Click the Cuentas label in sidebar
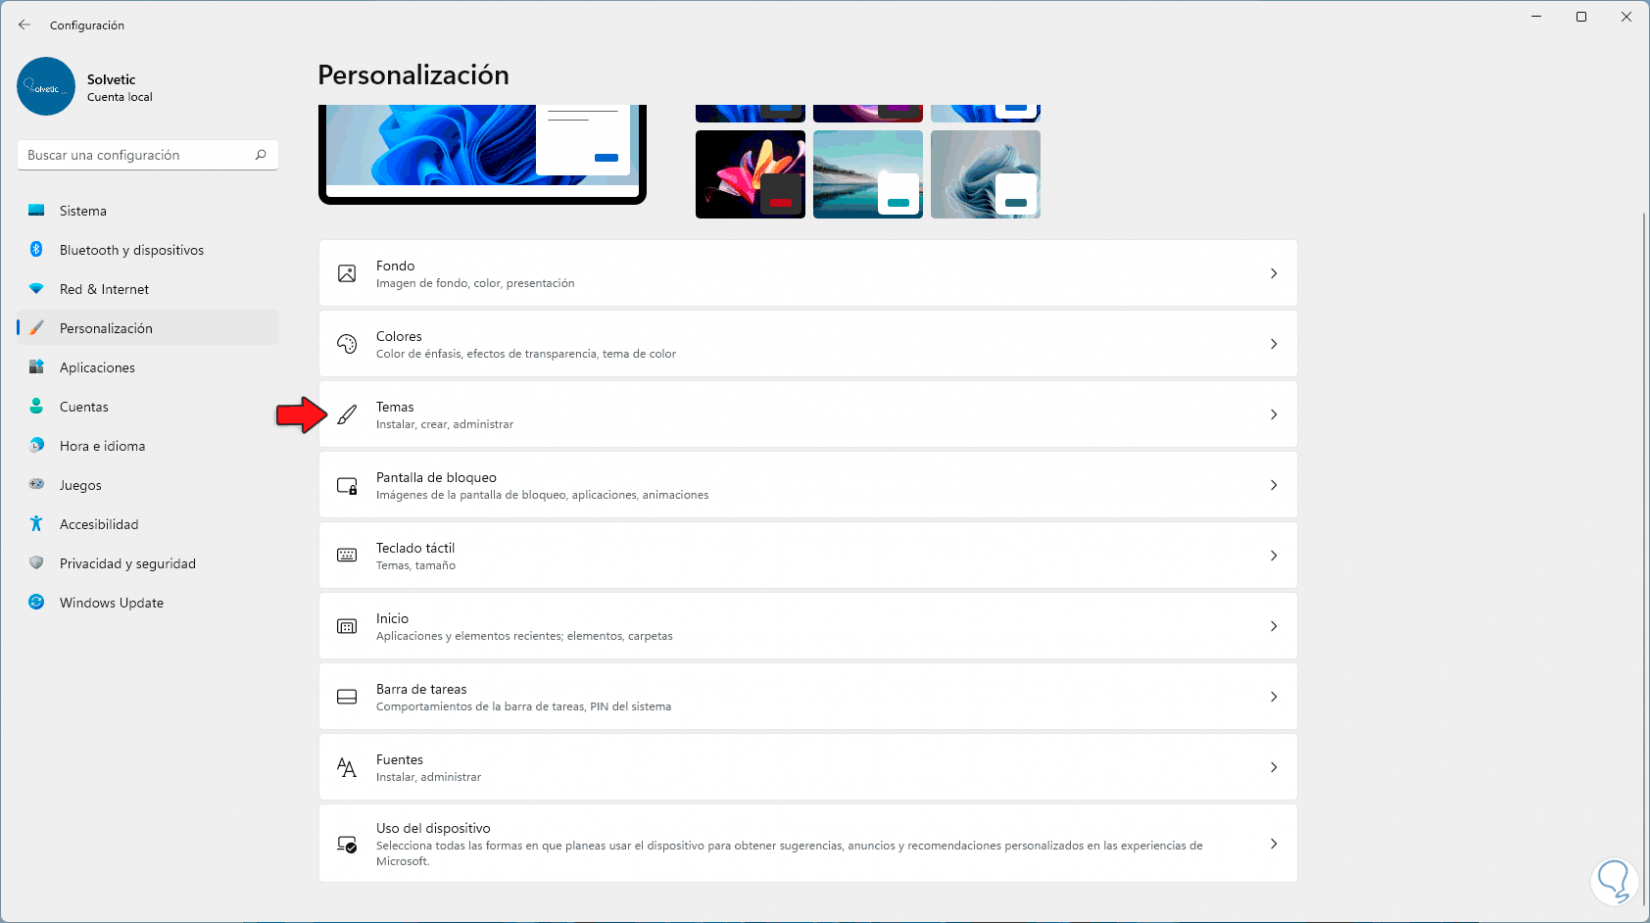The width and height of the screenshot is (1650, 923). (84, 407)
